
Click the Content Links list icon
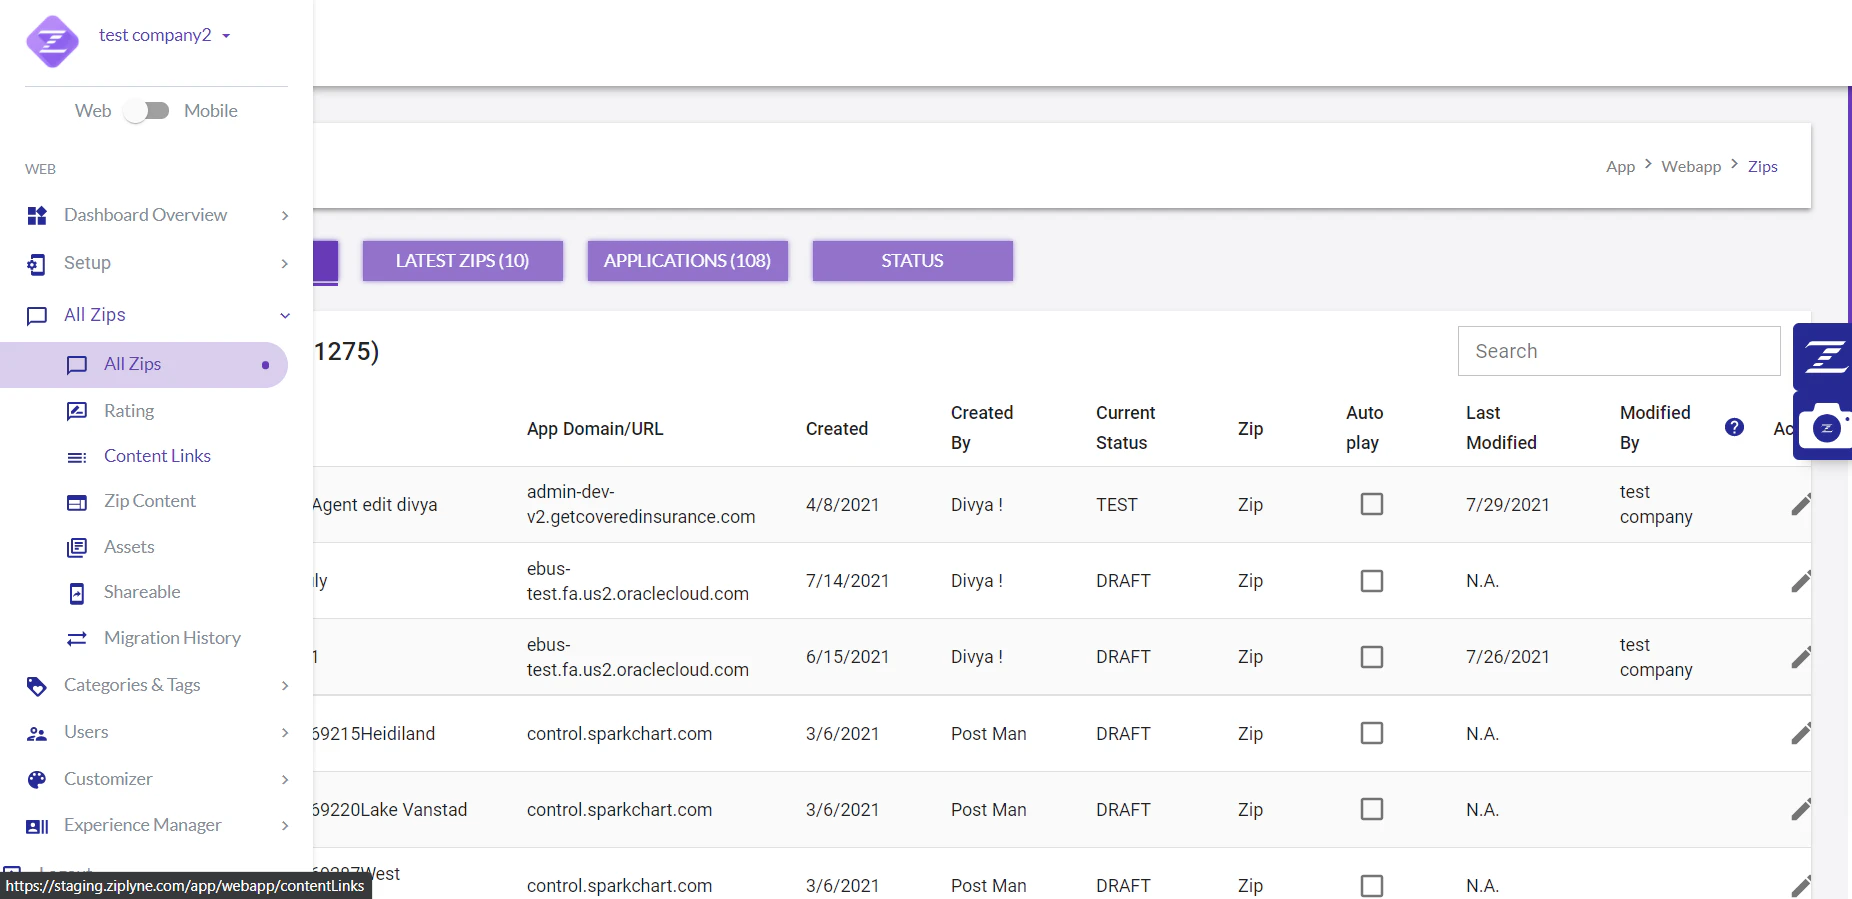77,457
